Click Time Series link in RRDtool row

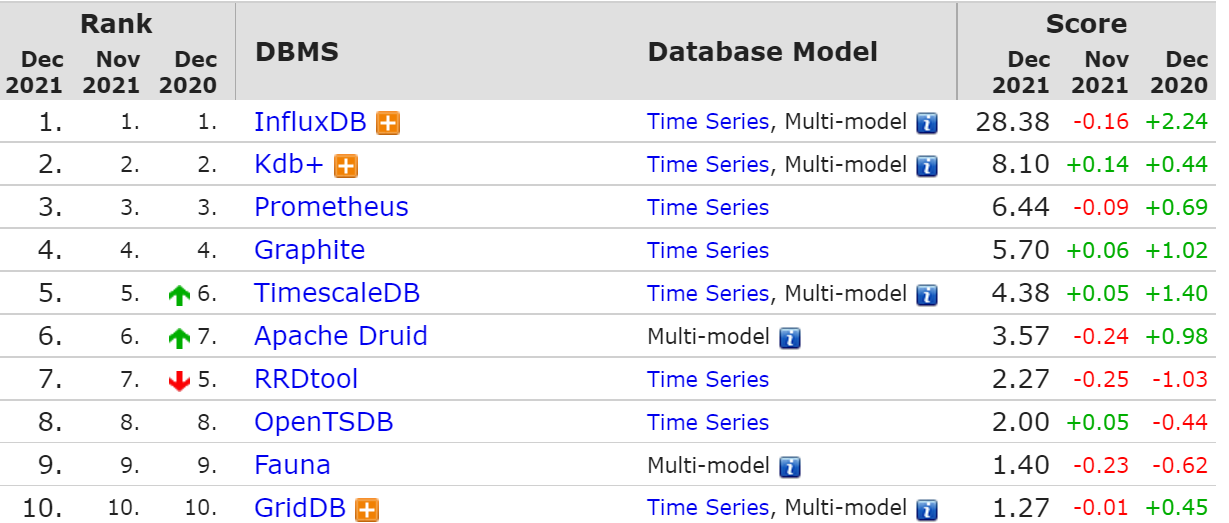coord(708,380)
